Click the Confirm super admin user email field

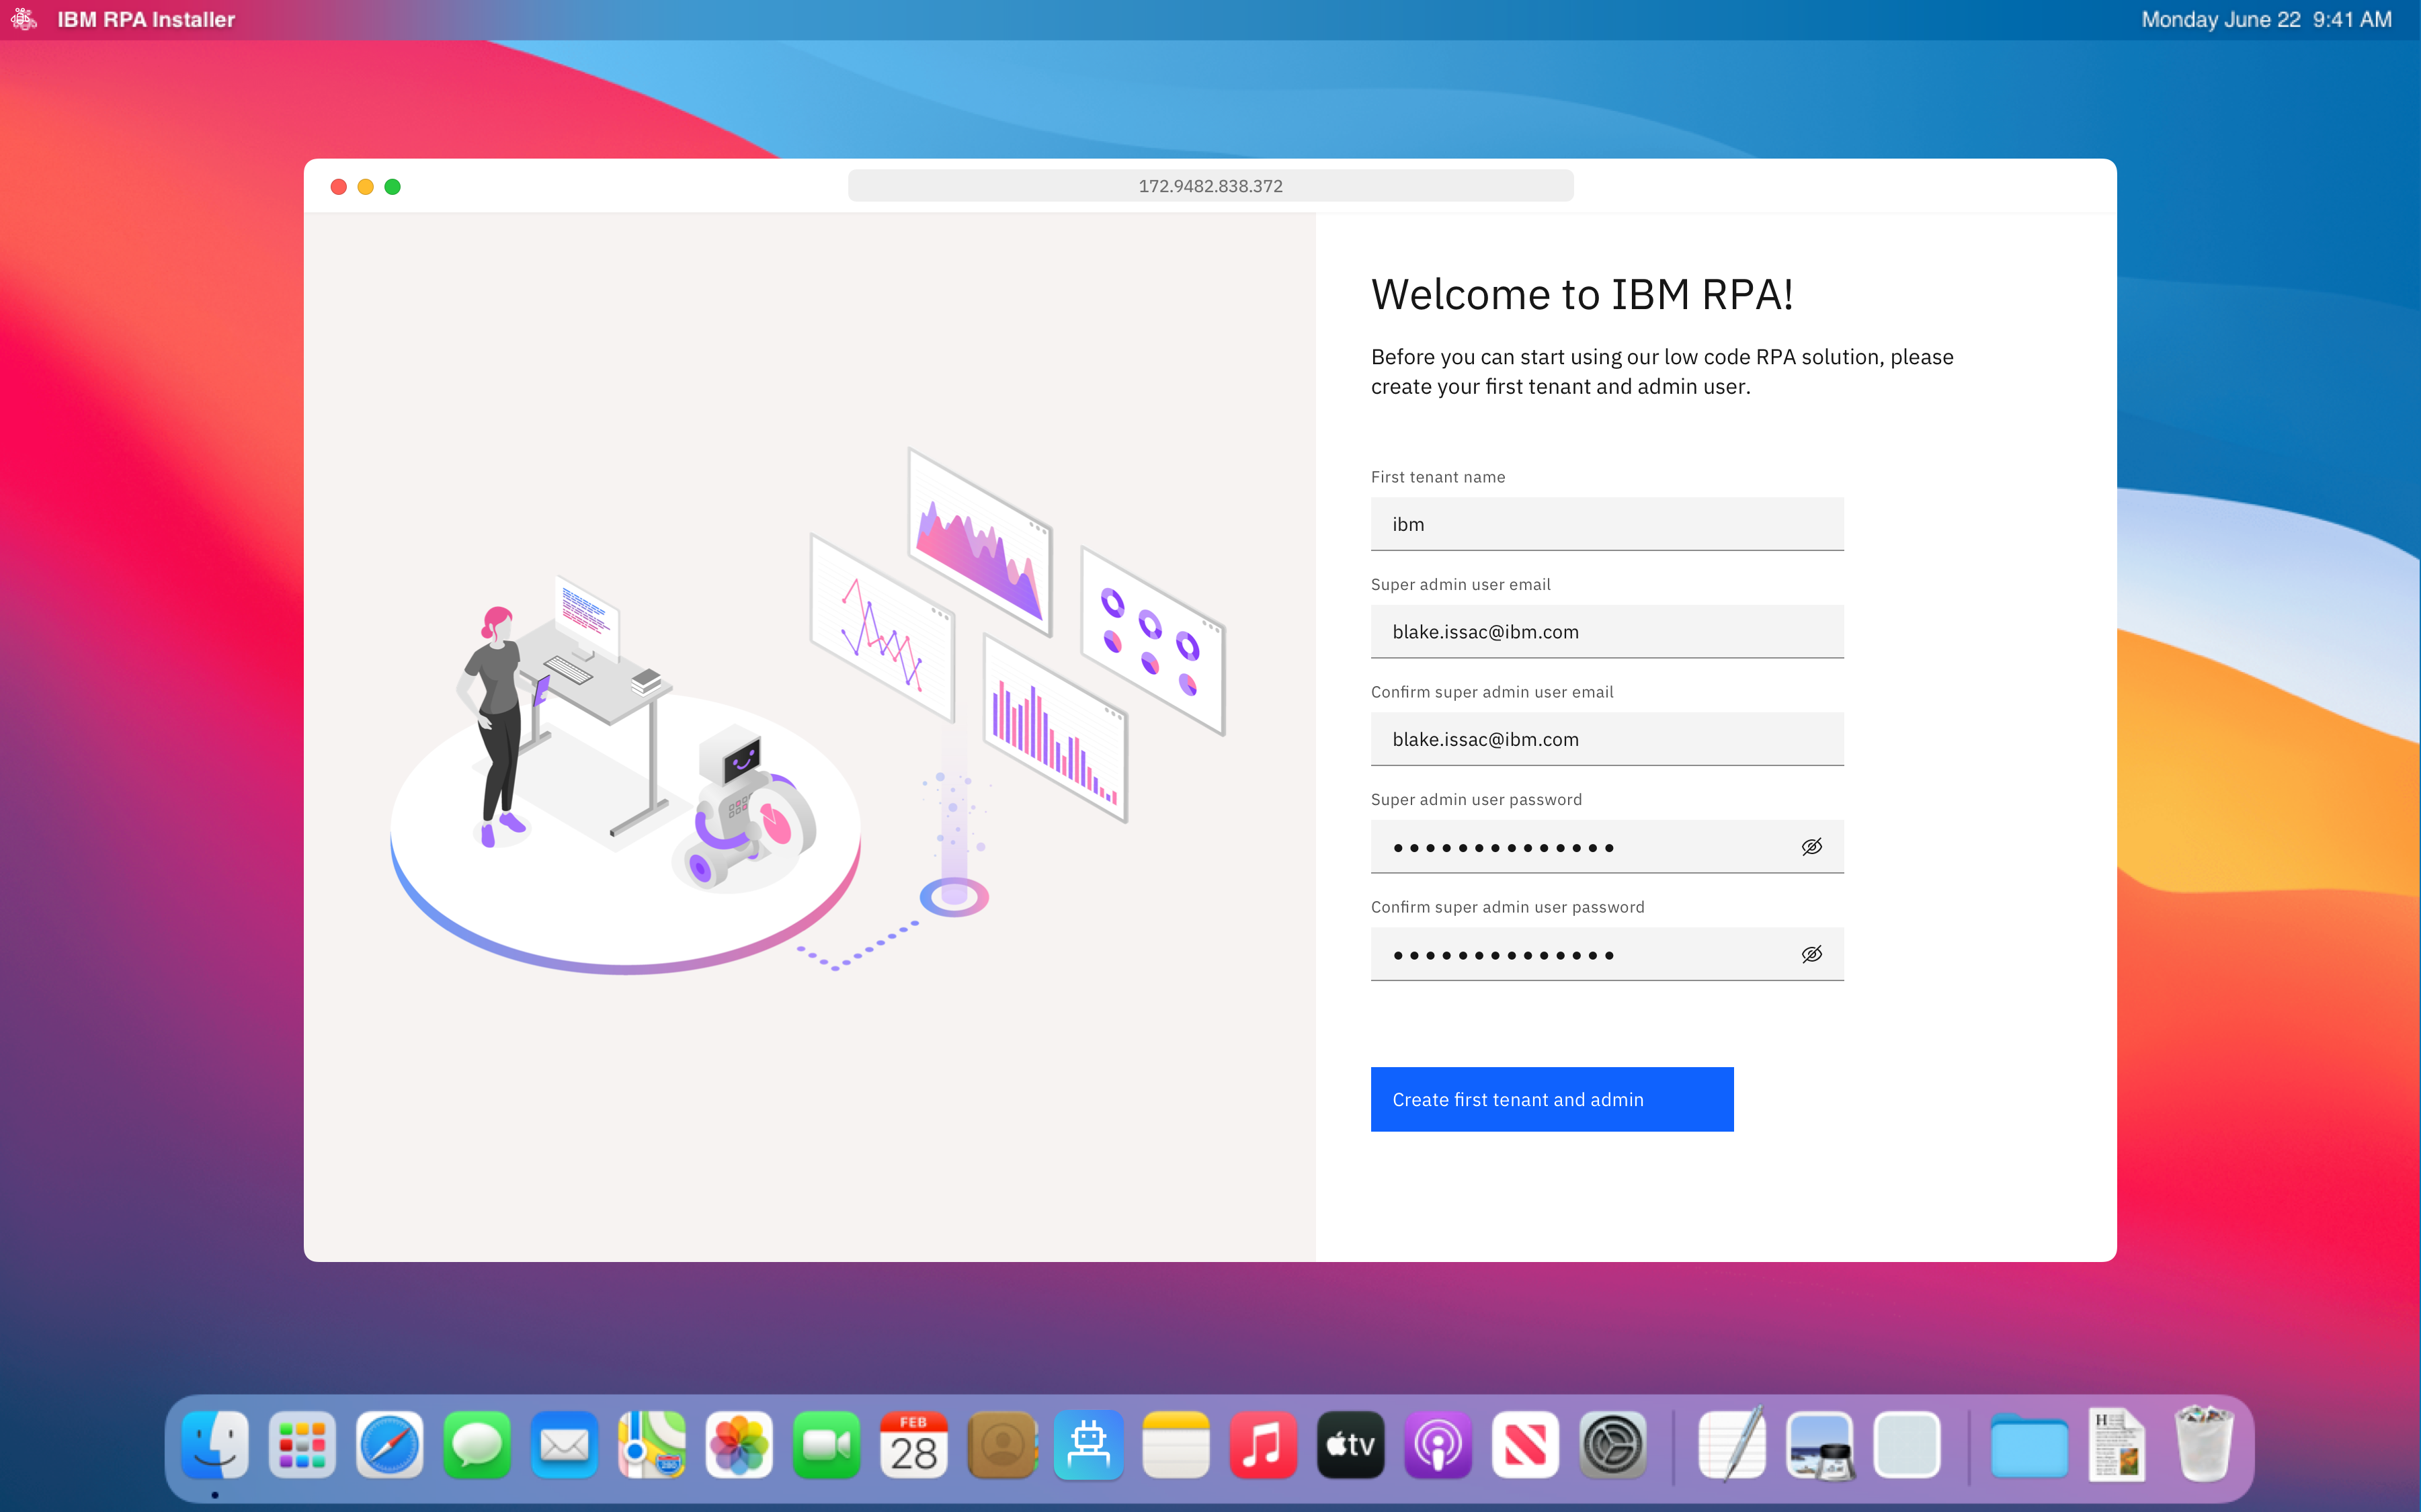point(1607,739)
